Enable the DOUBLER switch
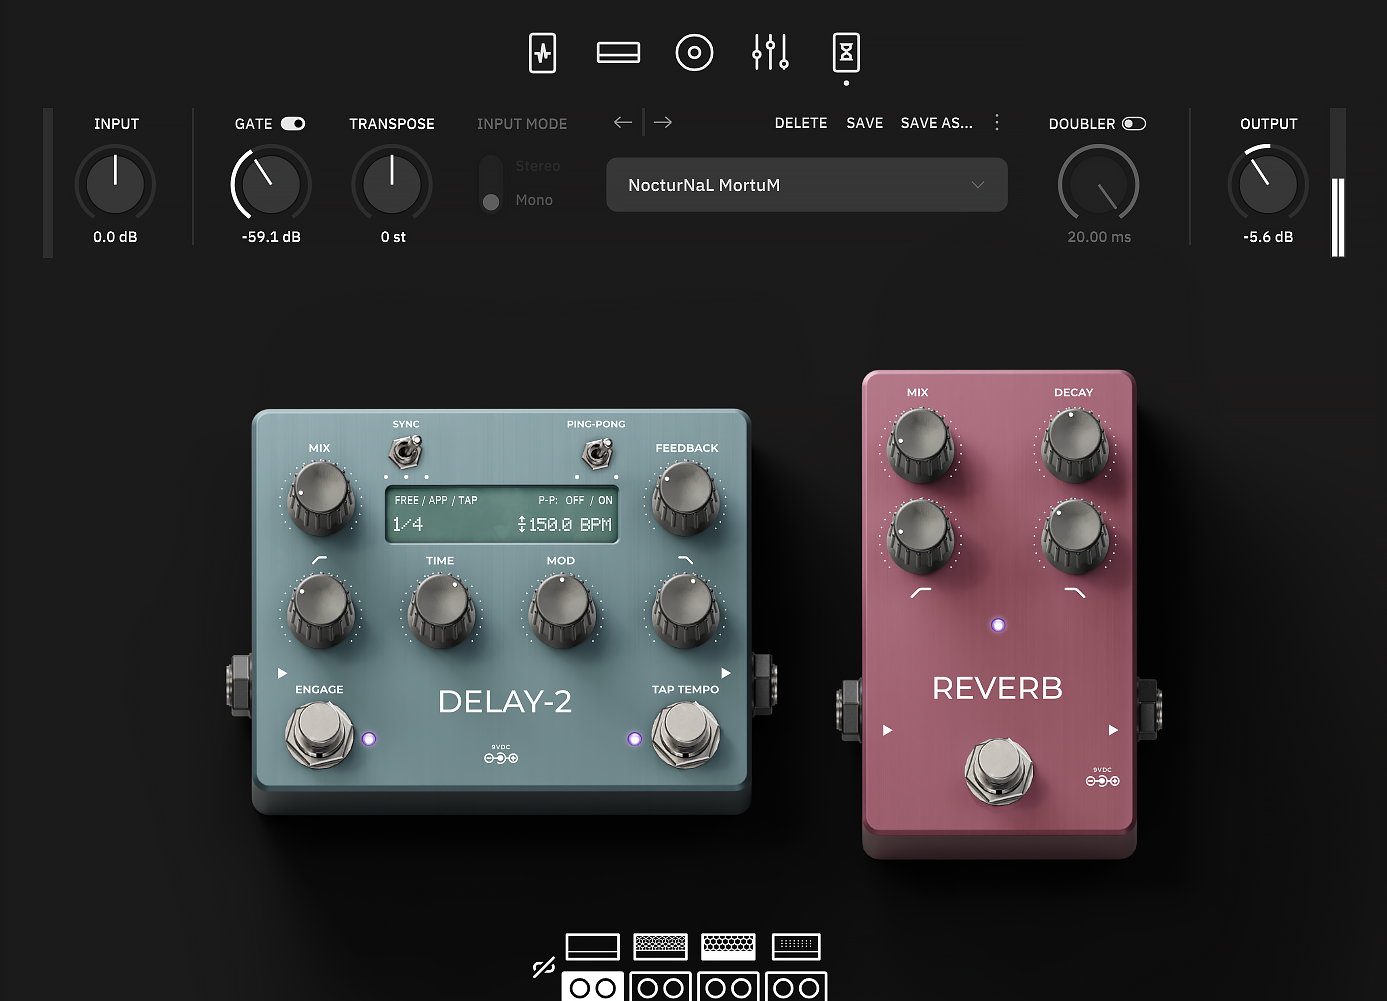Image resolution: width=1387 pixels, height=1001 pixels. [1134, 124]
